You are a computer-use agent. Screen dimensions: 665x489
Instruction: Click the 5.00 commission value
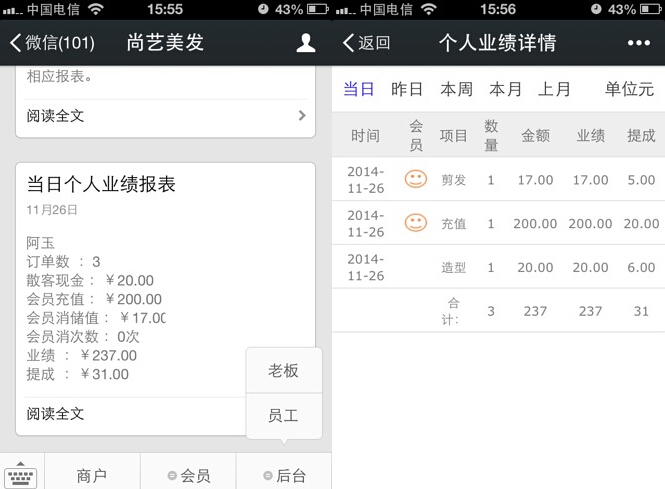(641, 180)
